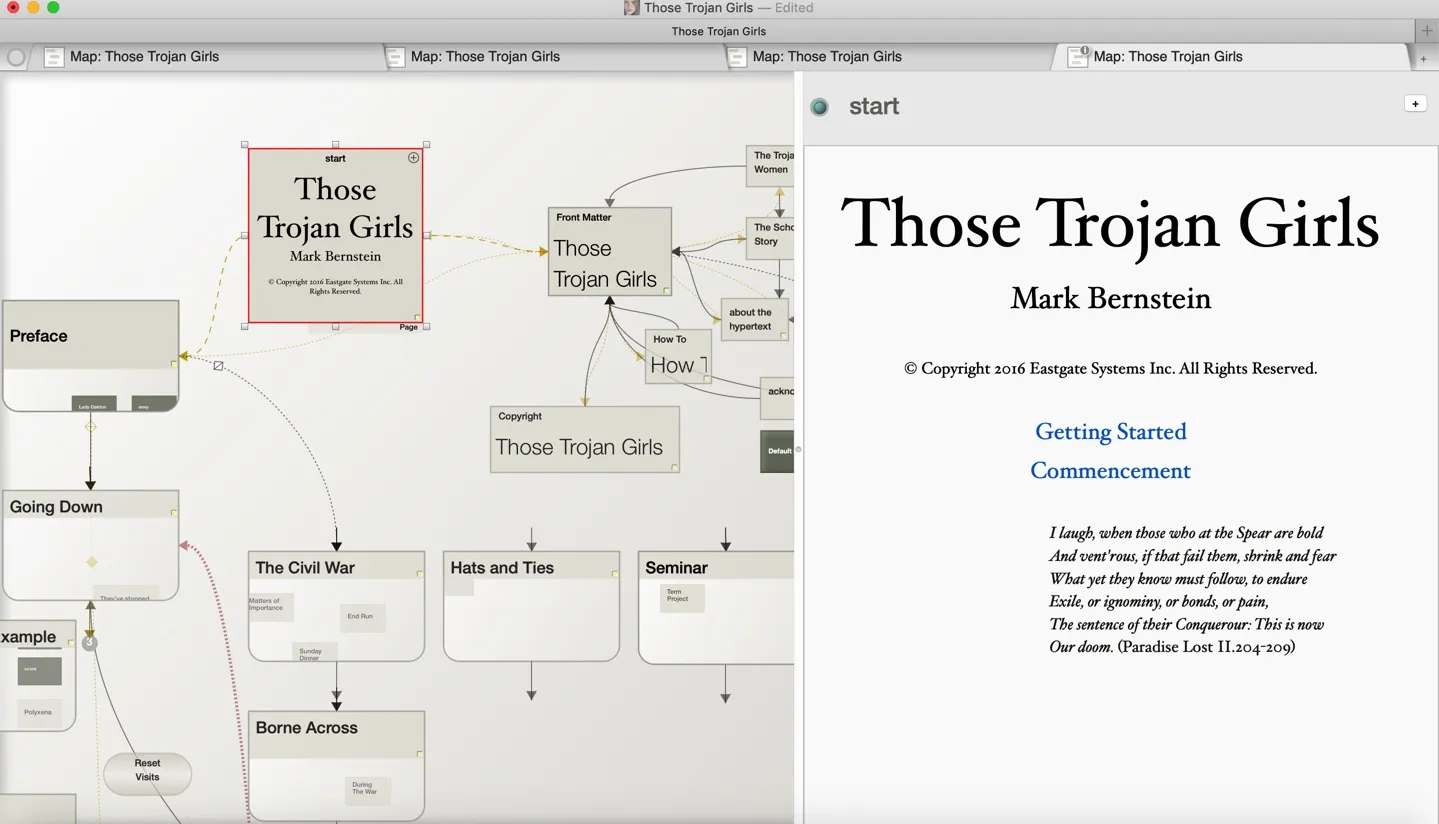1439x824 pixels.
Task: Click the small link square on the dotted Preface link
Action: pos(218,366)
